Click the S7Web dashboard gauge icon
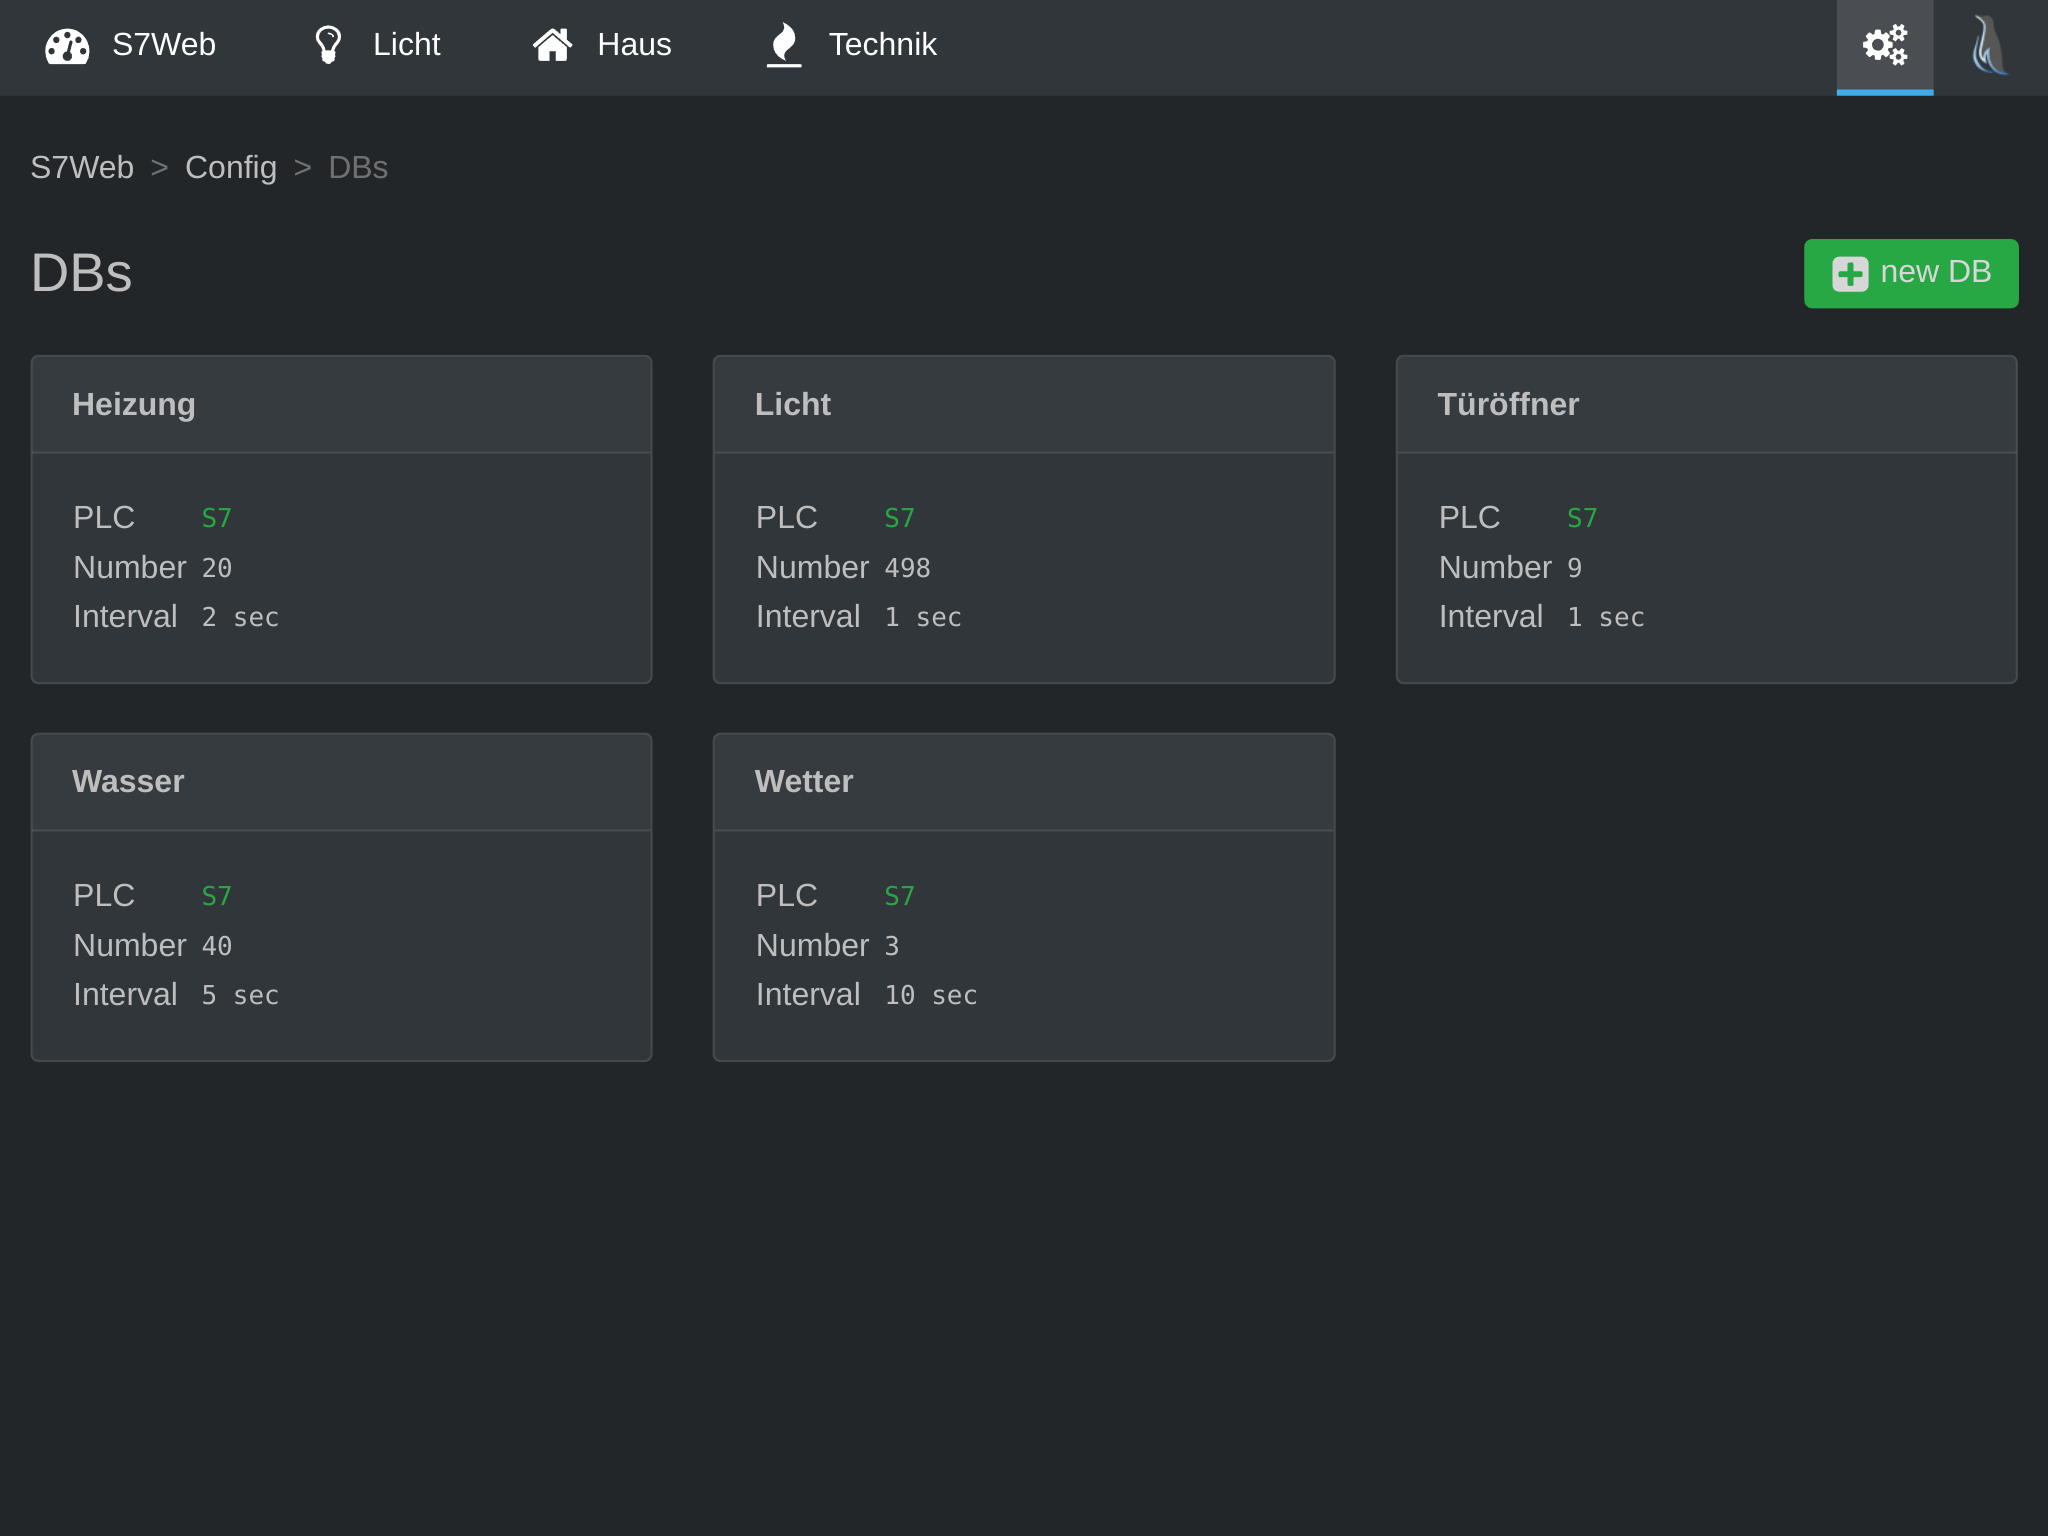The height and width of the screenshot is (1536, 2048). click(67, 46)
